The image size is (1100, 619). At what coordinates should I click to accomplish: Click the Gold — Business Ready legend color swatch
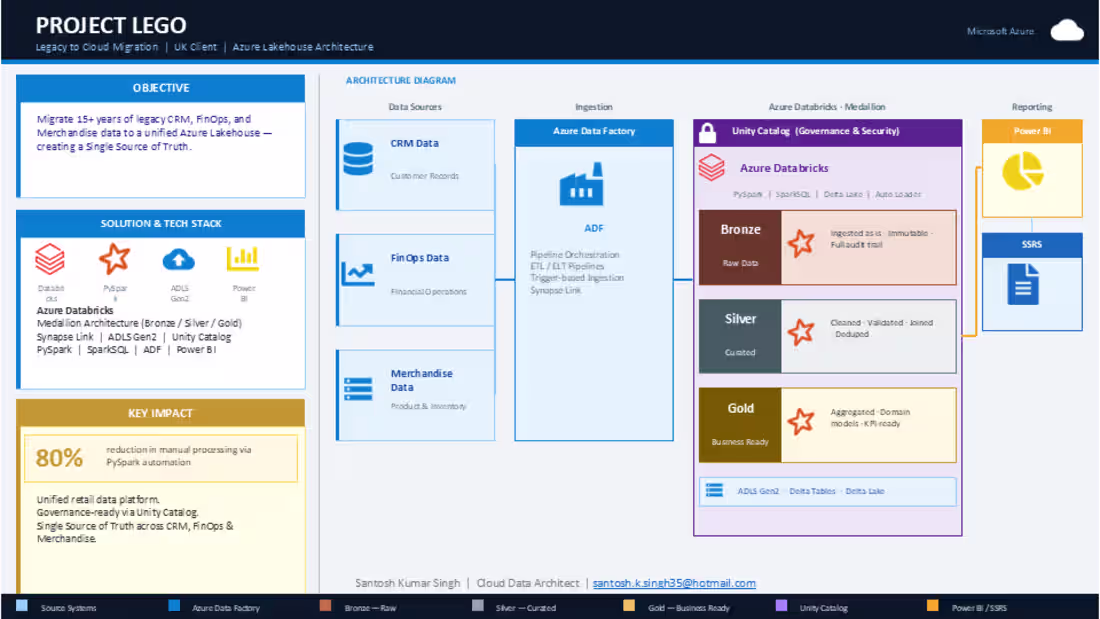pyautogui.click(x=629, y=606)
